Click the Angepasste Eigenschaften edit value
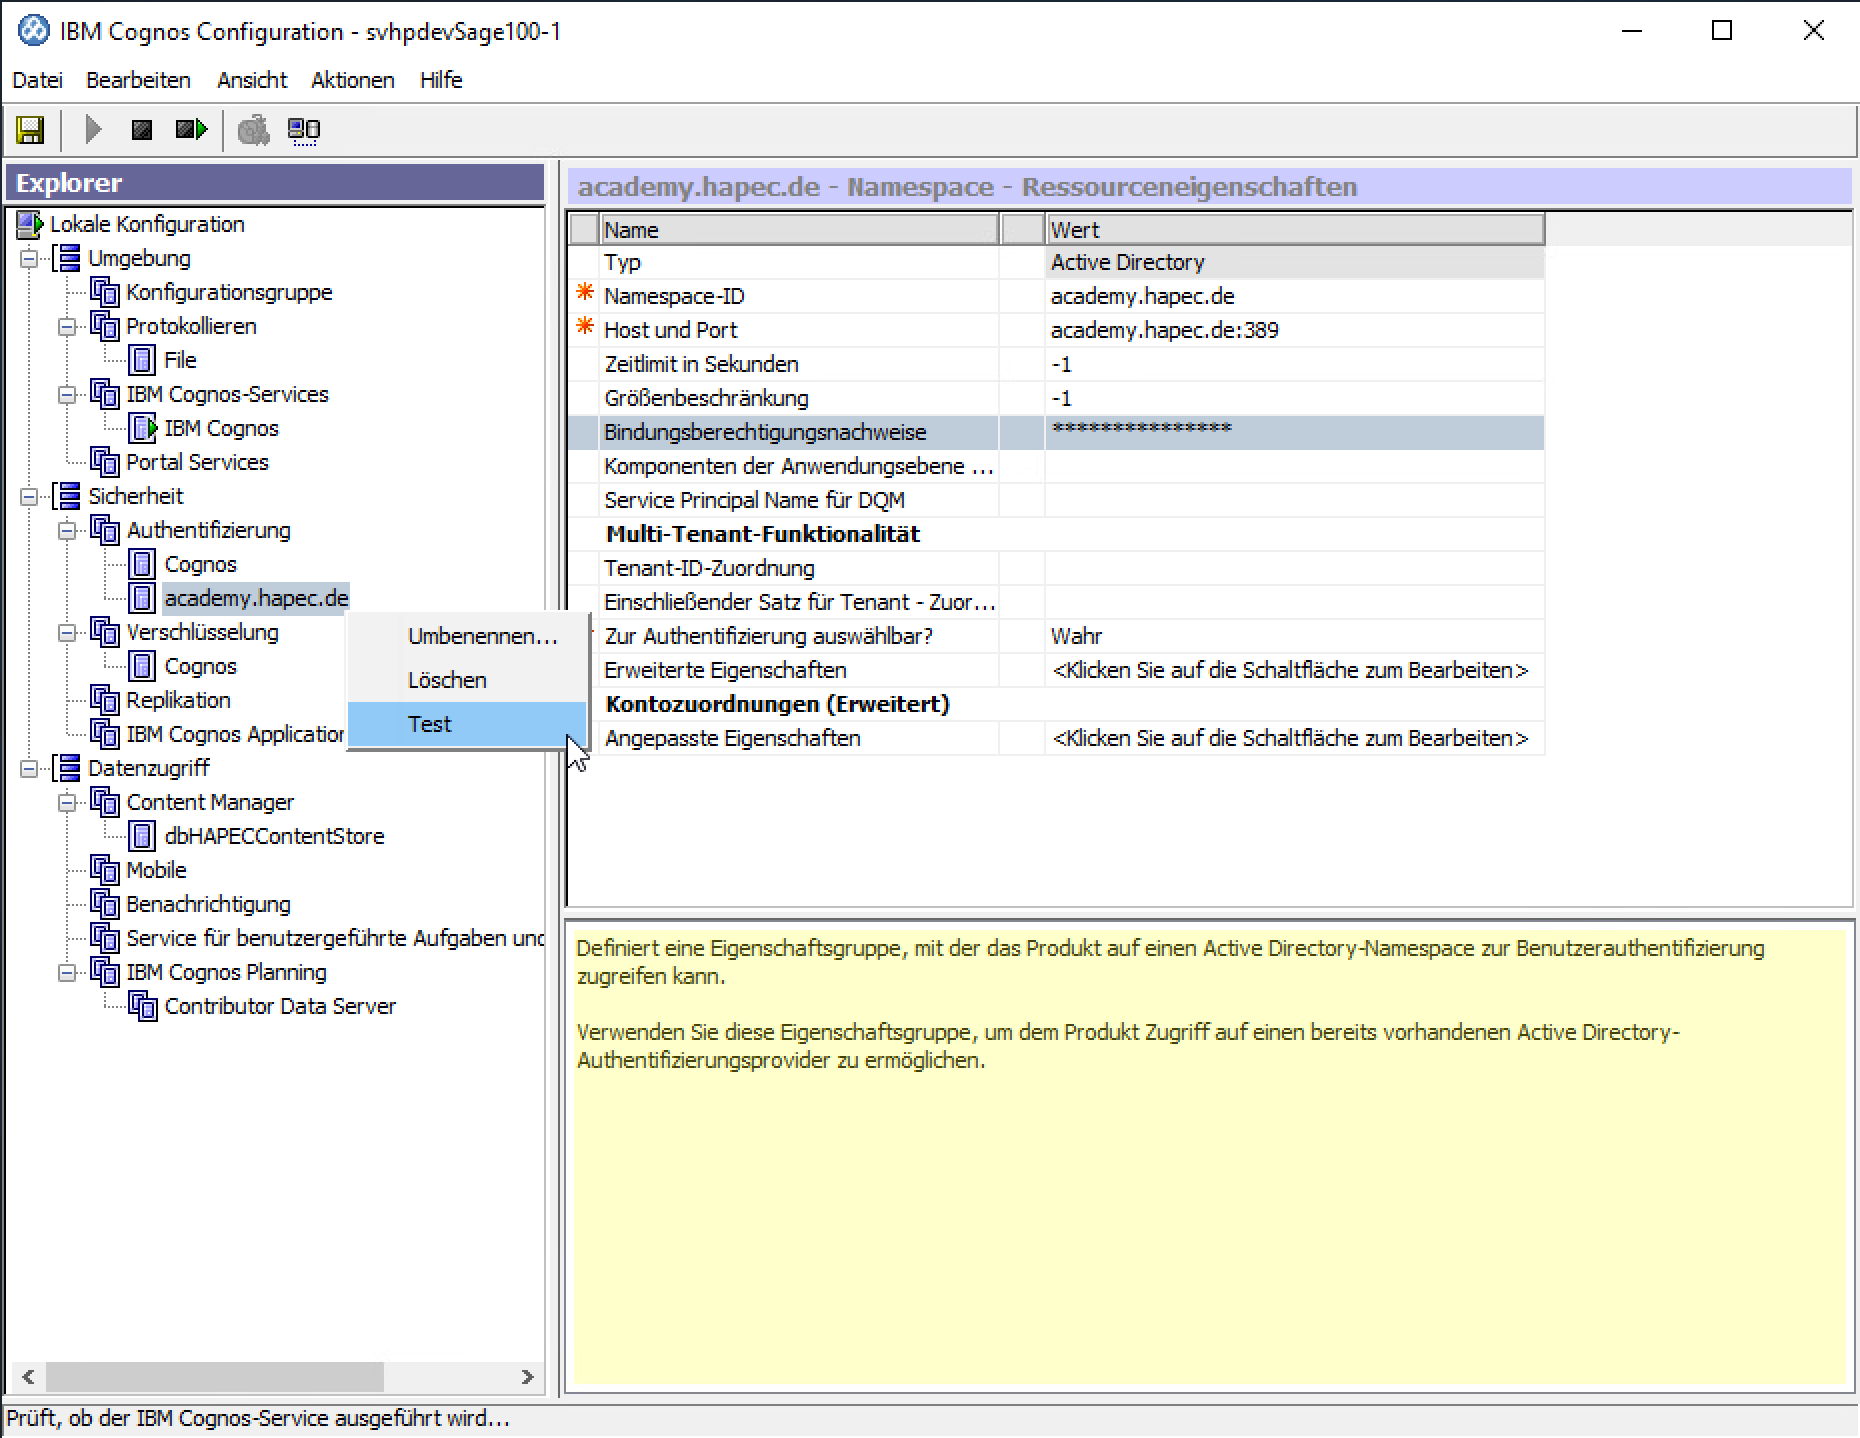Viewport: 1860px width, 1438px height. pyautogui.click(x=1290, y=738)
